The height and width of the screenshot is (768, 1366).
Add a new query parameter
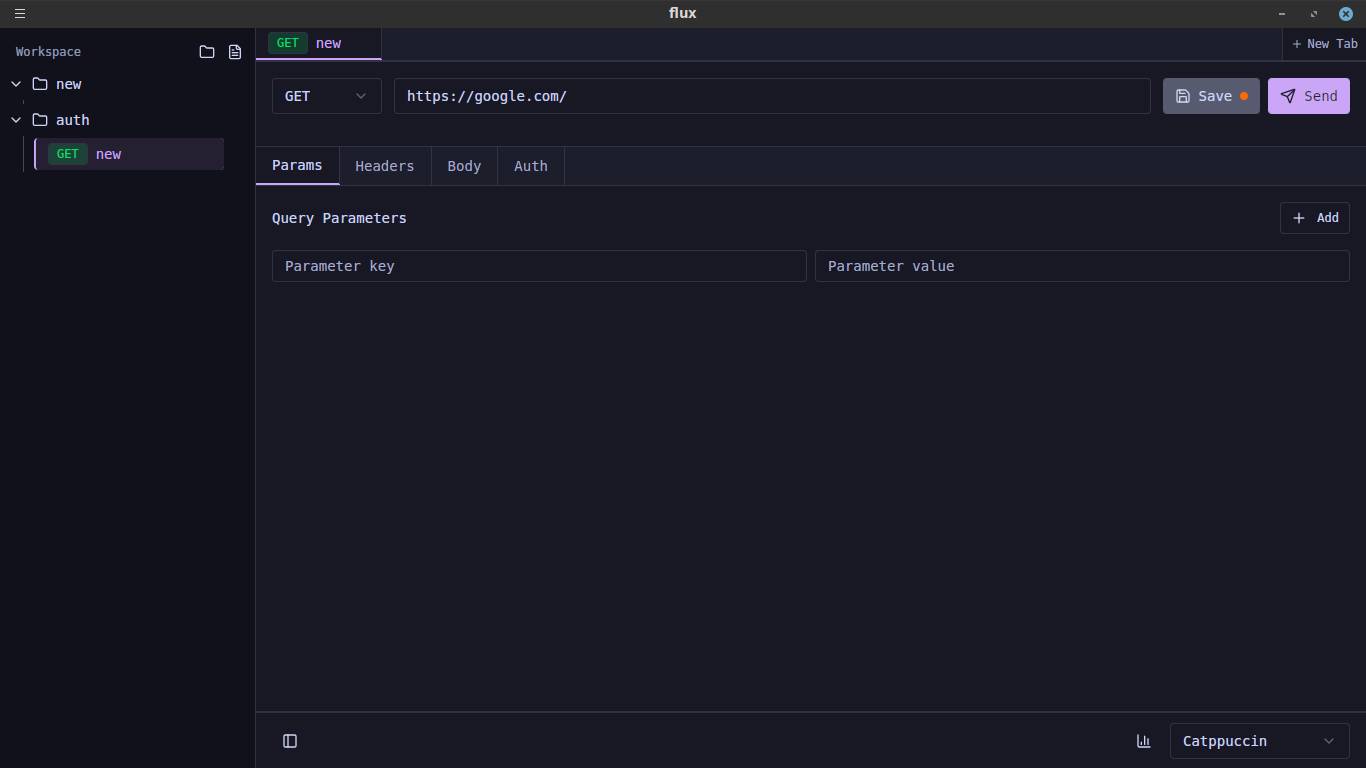tap(1314, 218)
